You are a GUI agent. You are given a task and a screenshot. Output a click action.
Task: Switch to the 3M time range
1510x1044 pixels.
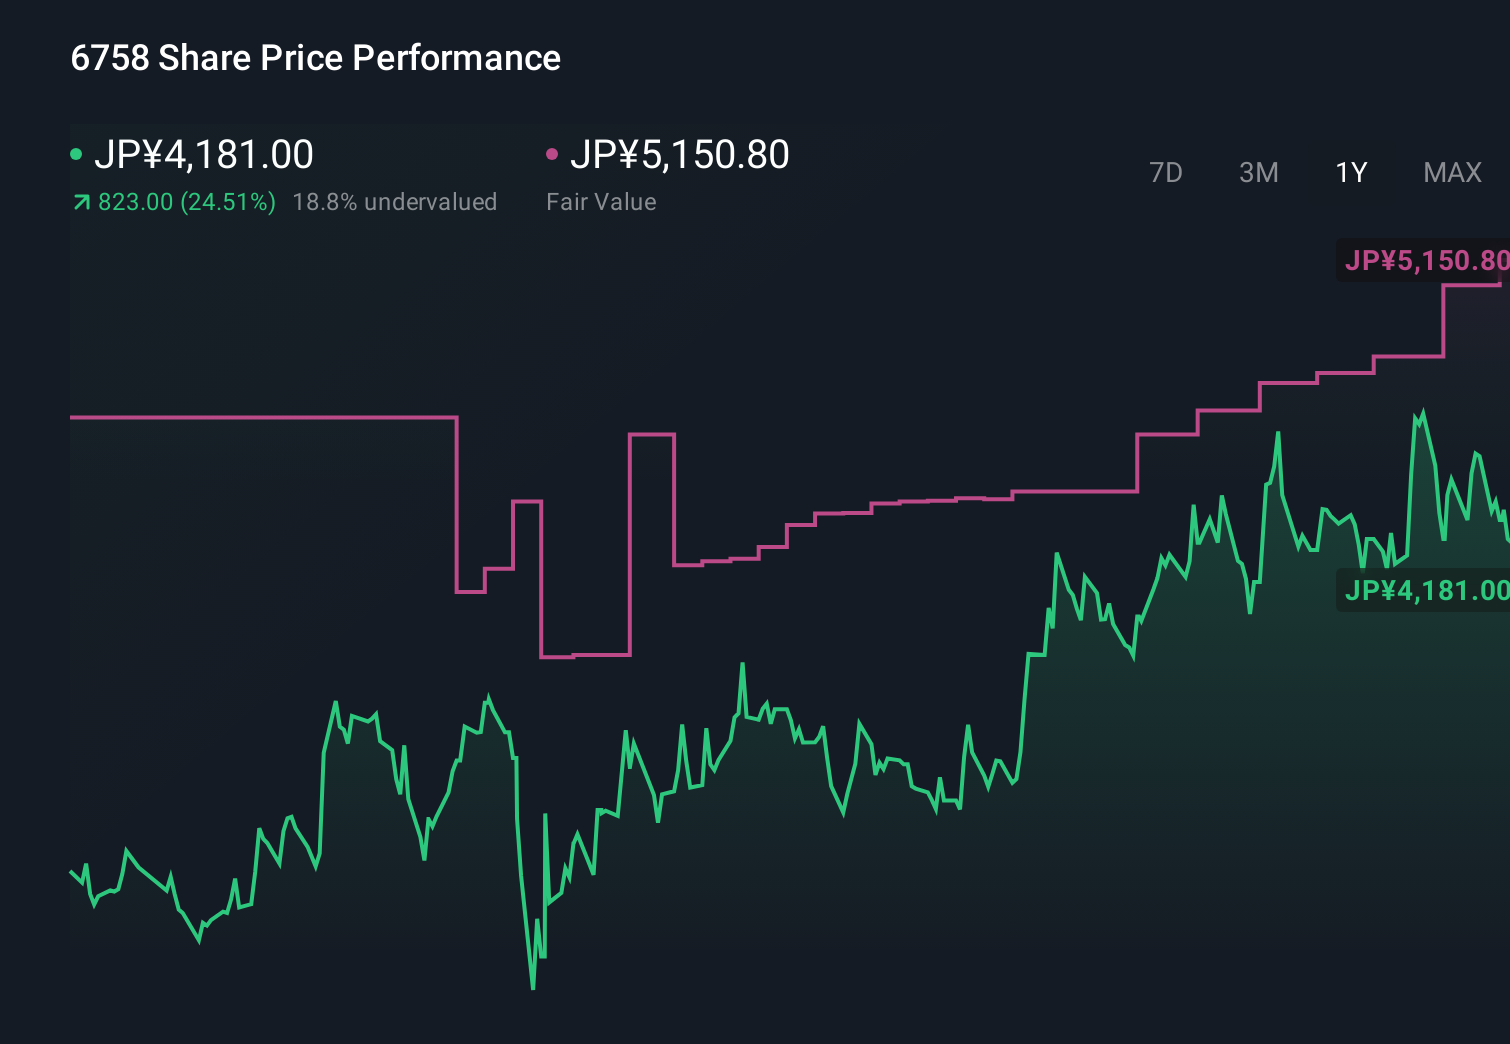pyautogui.click(x=1258, y=172)
